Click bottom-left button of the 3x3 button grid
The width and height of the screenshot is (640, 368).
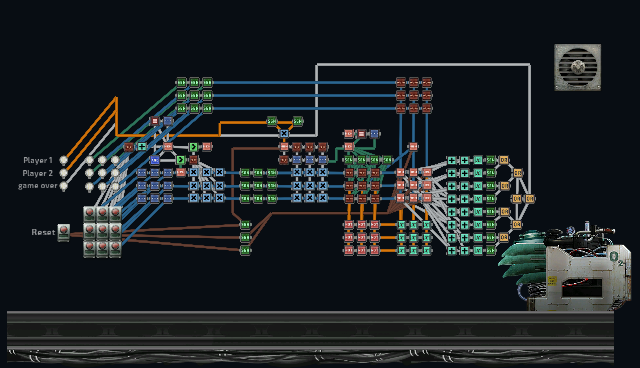click(x=90, y=248)
